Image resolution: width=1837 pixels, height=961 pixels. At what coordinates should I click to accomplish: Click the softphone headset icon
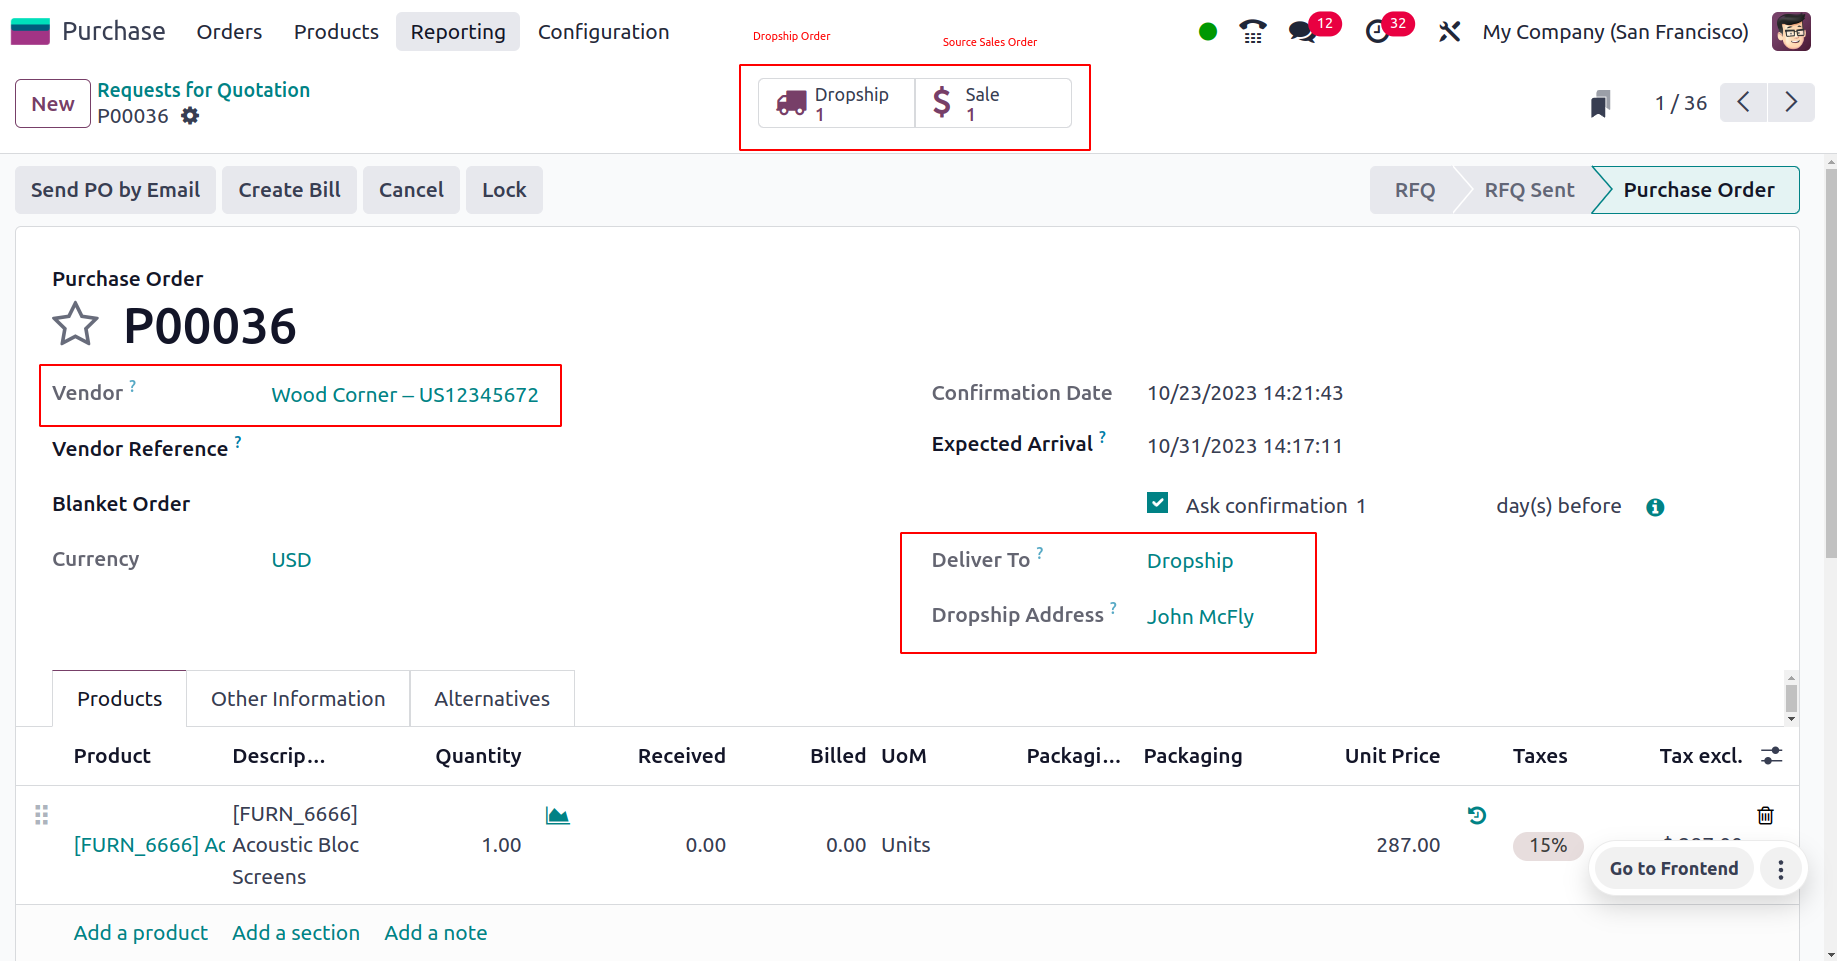(1252, 31)
